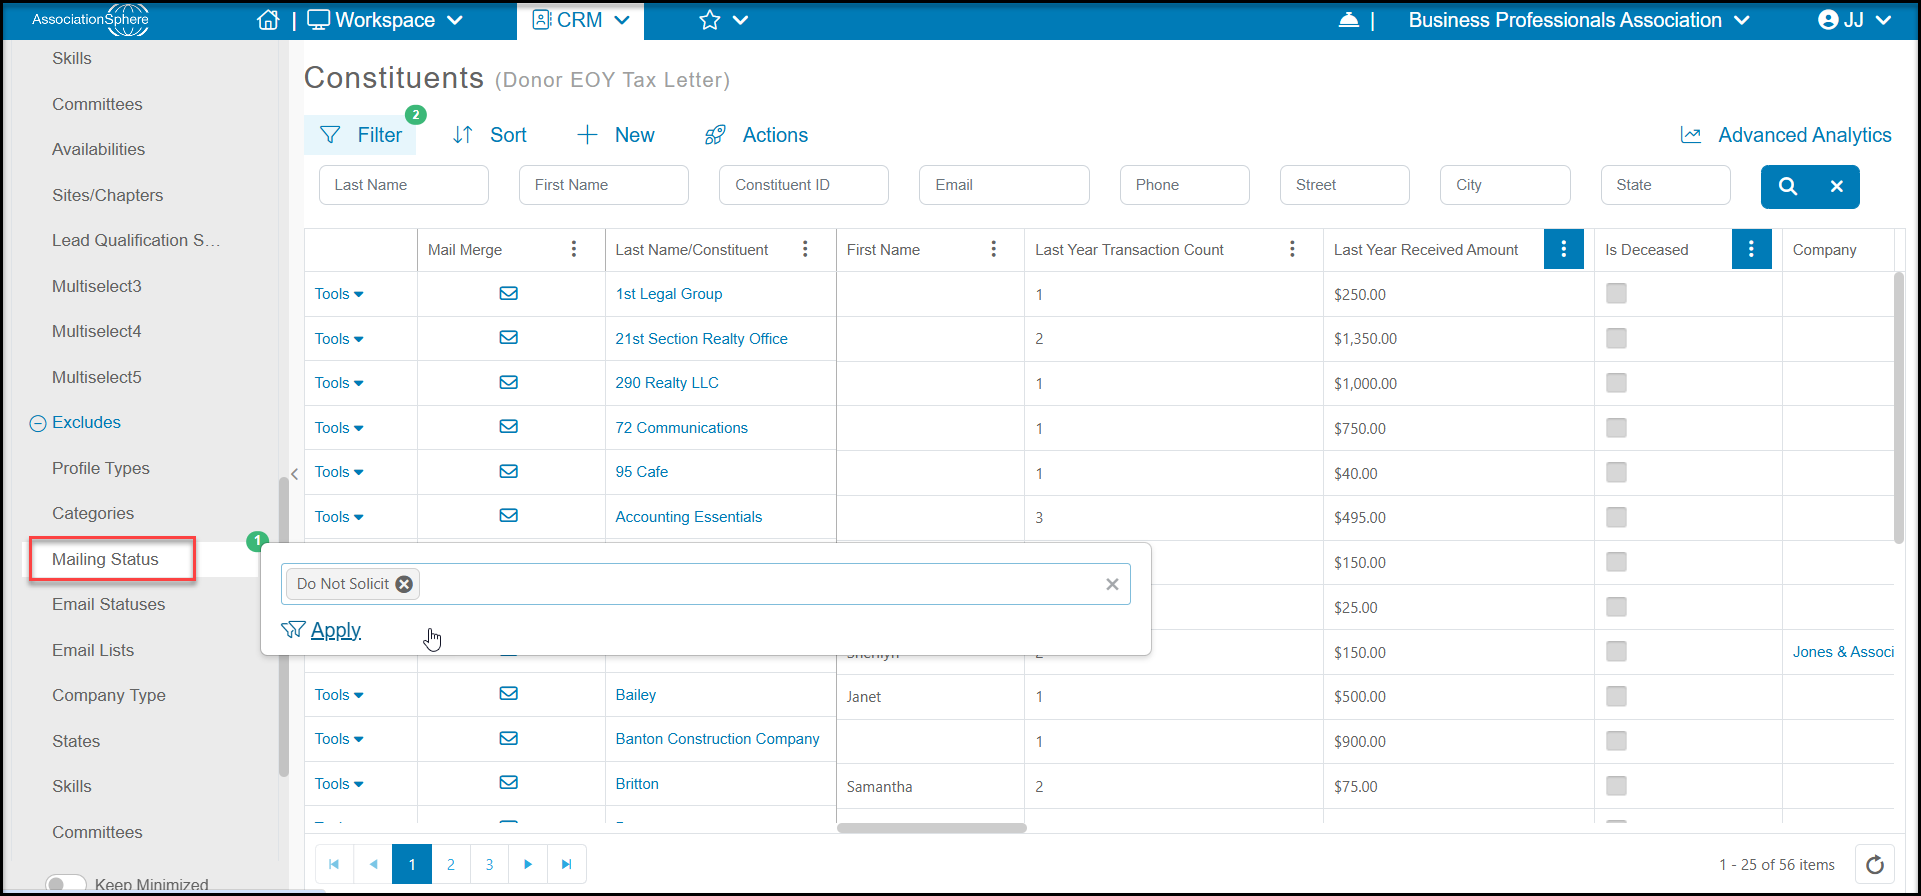Image resolution: width=1921 pixels, height=896 pixels.
Task: Select Email Statuses in the sidebar
Action: [108, 604]
